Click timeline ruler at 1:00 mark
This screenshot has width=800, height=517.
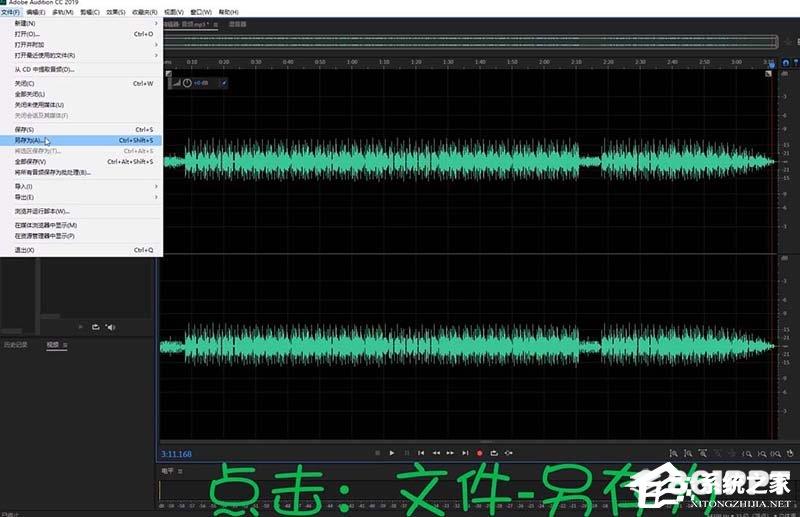point(352,62)
